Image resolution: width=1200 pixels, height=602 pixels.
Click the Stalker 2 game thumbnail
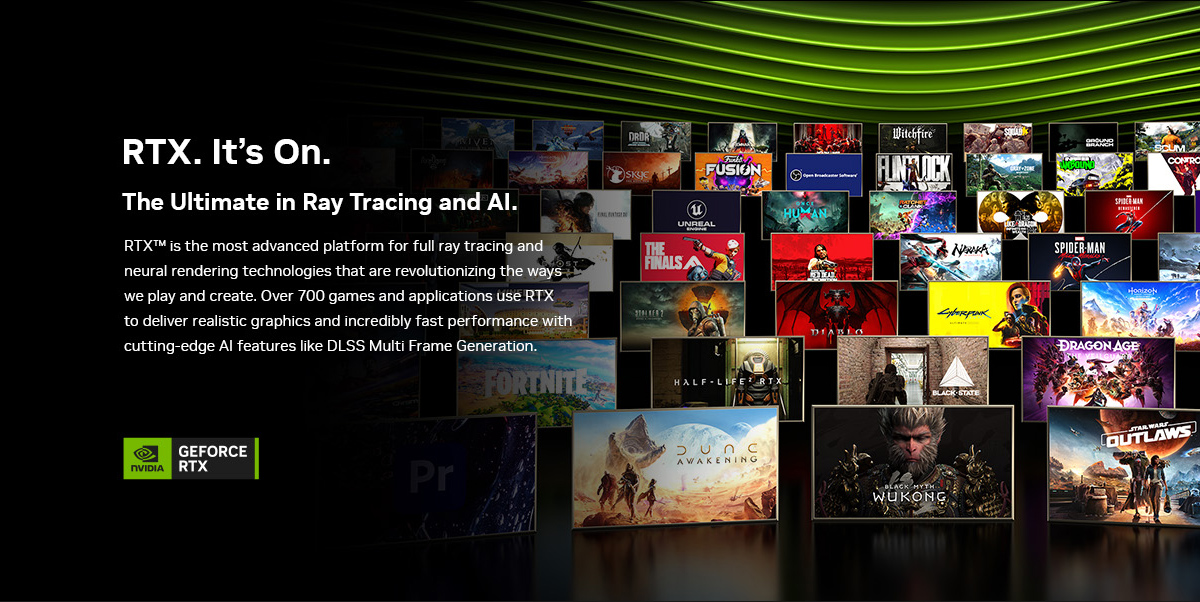pyautogui.click(x=682, y=315)
